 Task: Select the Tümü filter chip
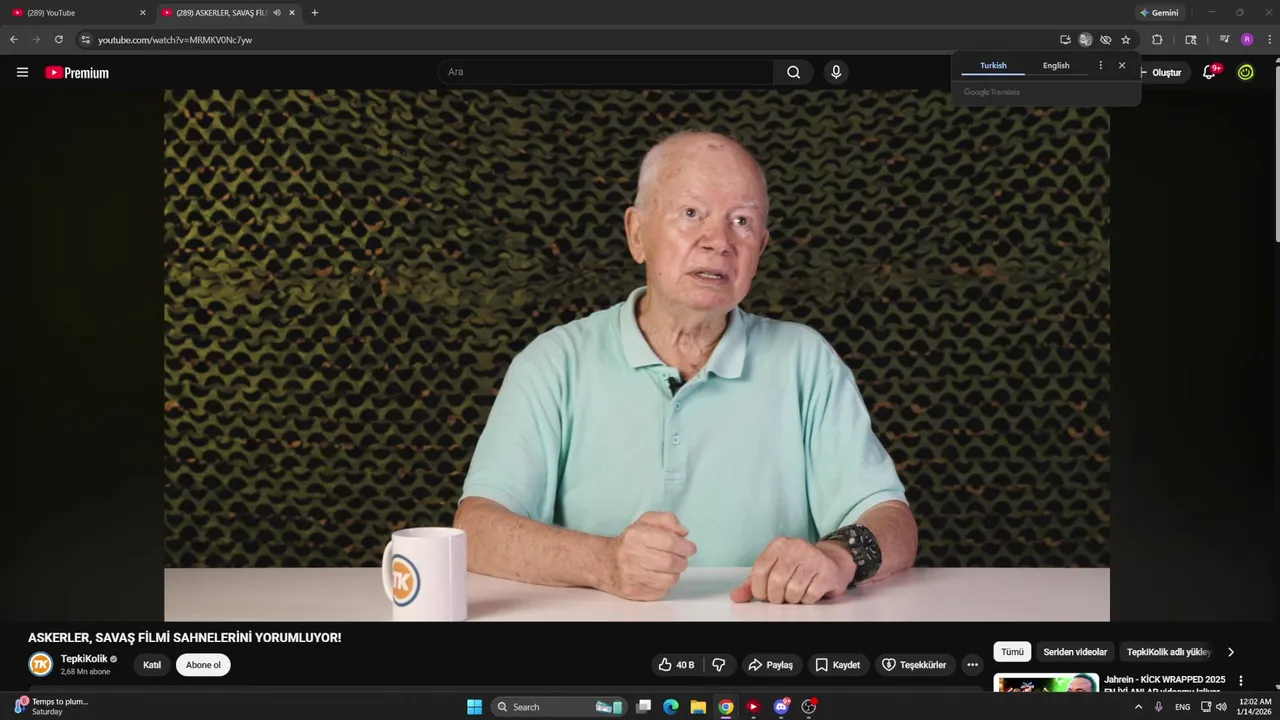click(x=1012, y=652)
